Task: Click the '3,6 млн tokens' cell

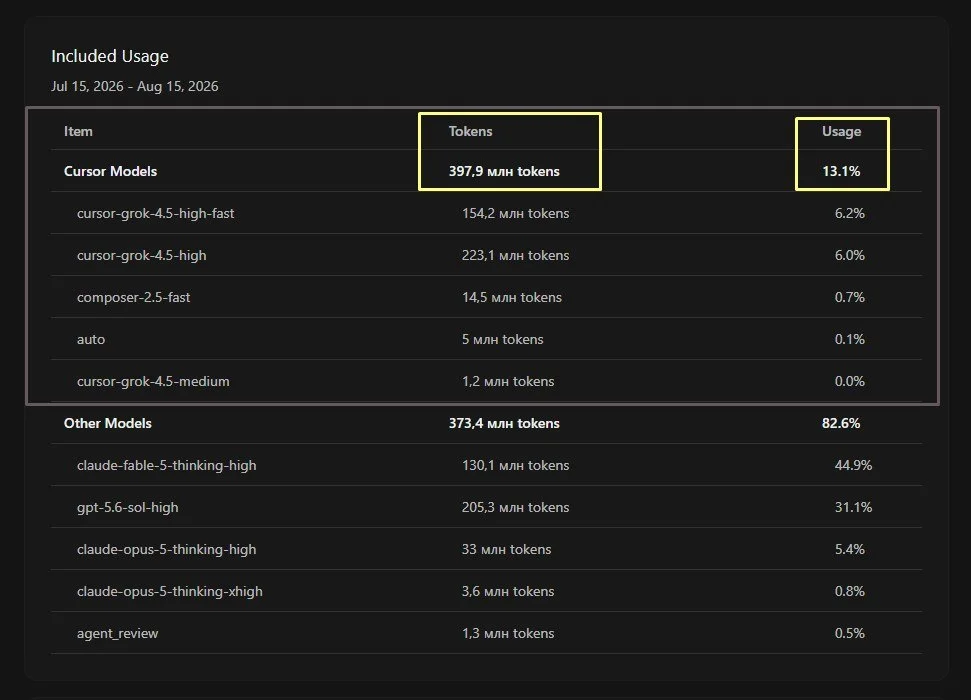Action: (x=508, y=592)
